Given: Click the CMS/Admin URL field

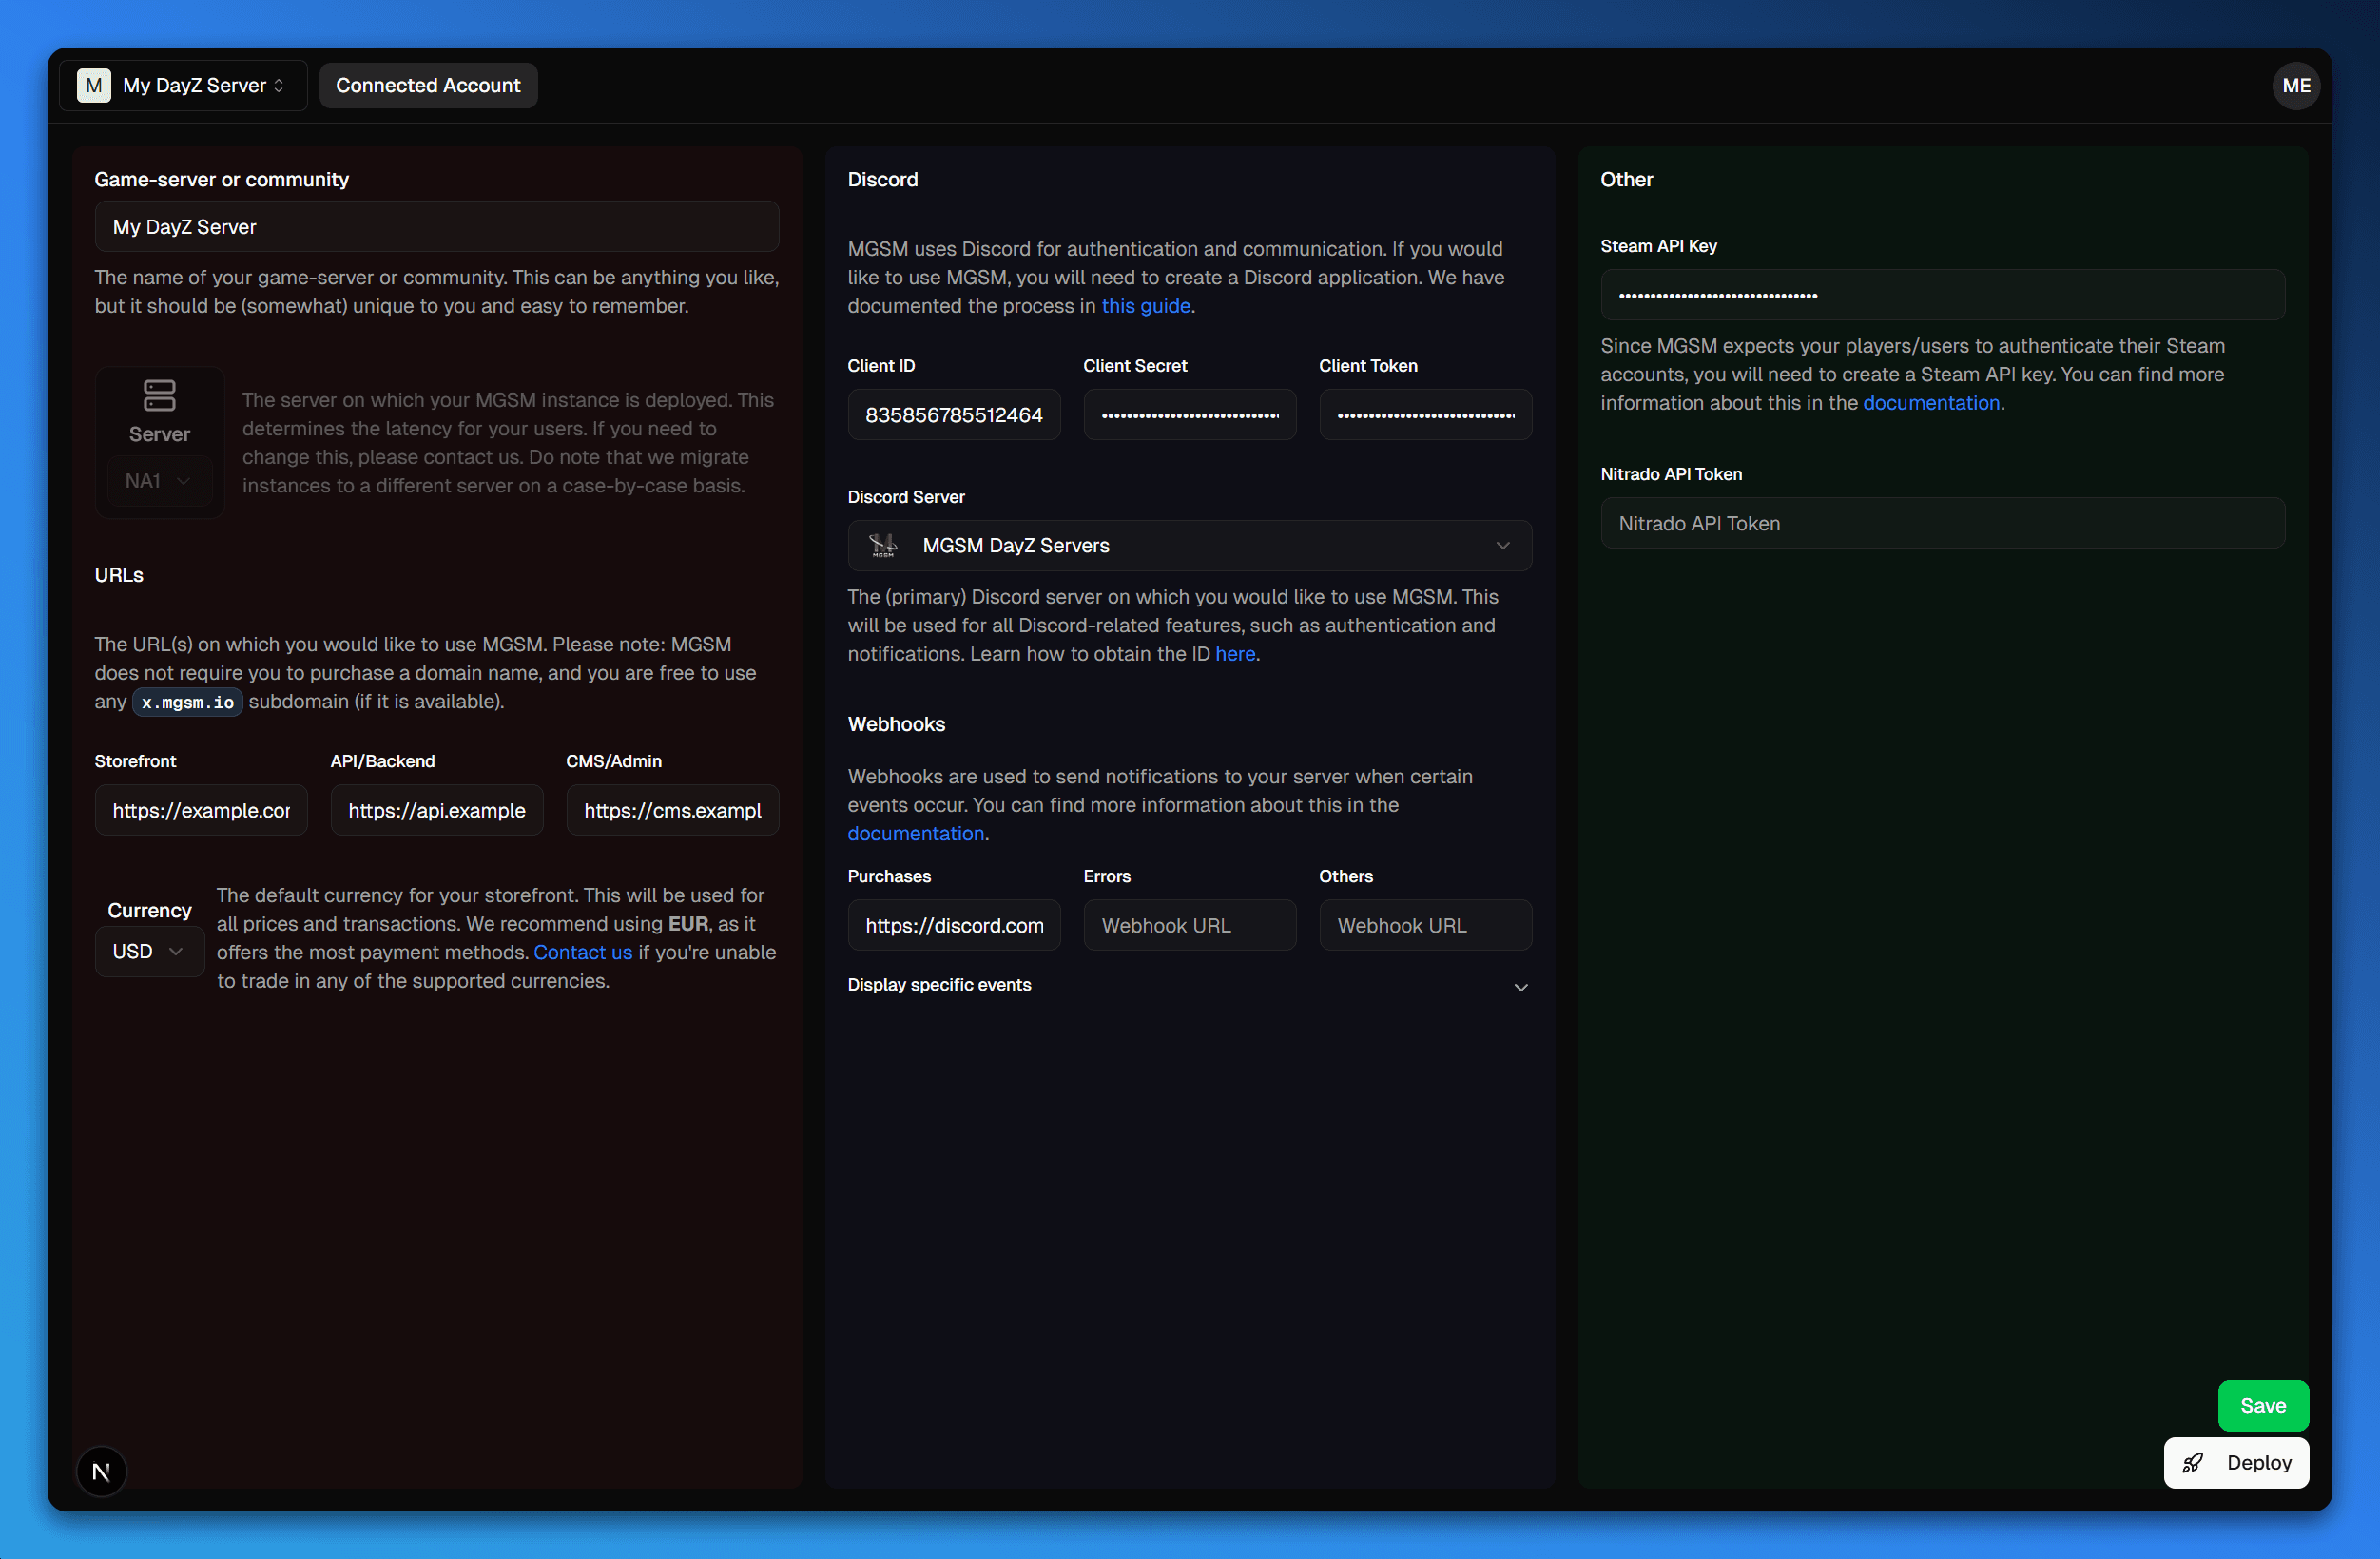Looking at the screenshot, I should coord(673,810).
